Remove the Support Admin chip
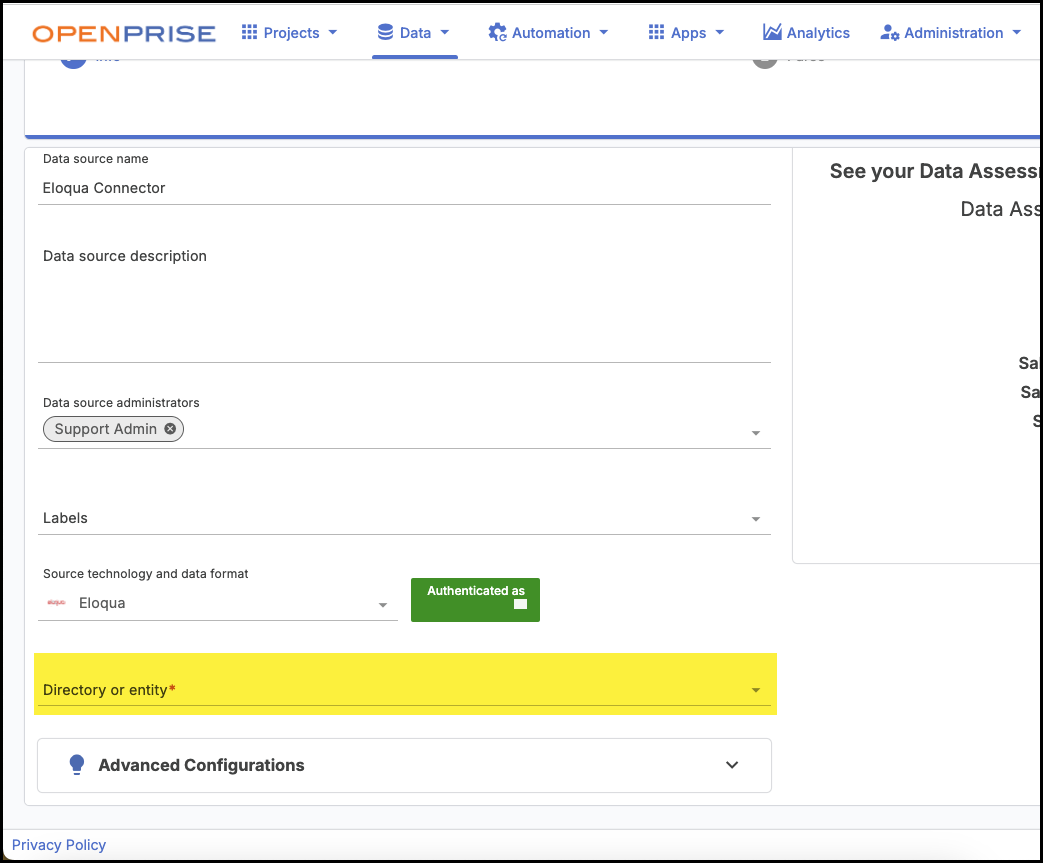Screen dimensions: 1043x863 (x=170, y=429)
